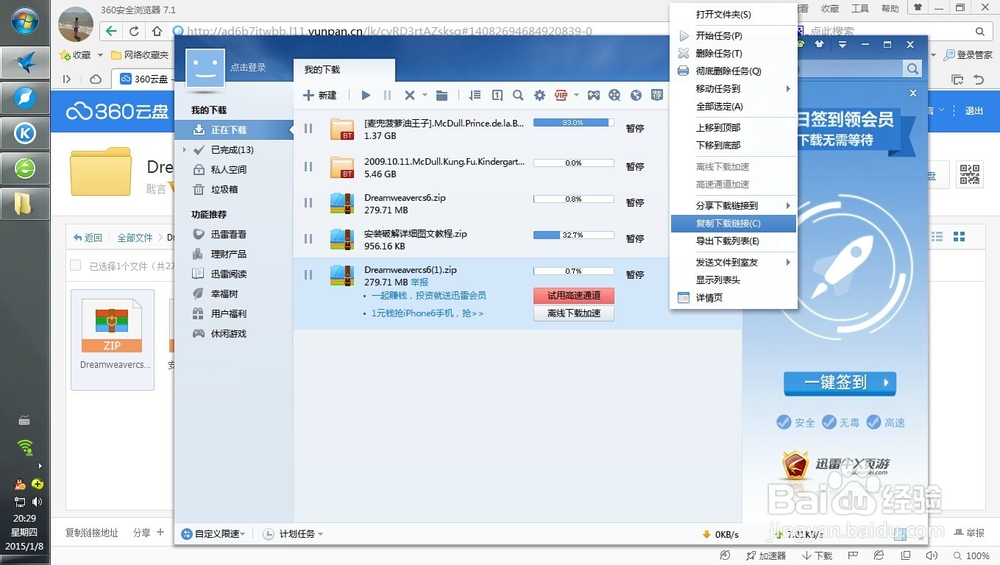Screen dimensions: 1000x565
Task: Click the magnifier search icon in toolbar
Action: 518,96
